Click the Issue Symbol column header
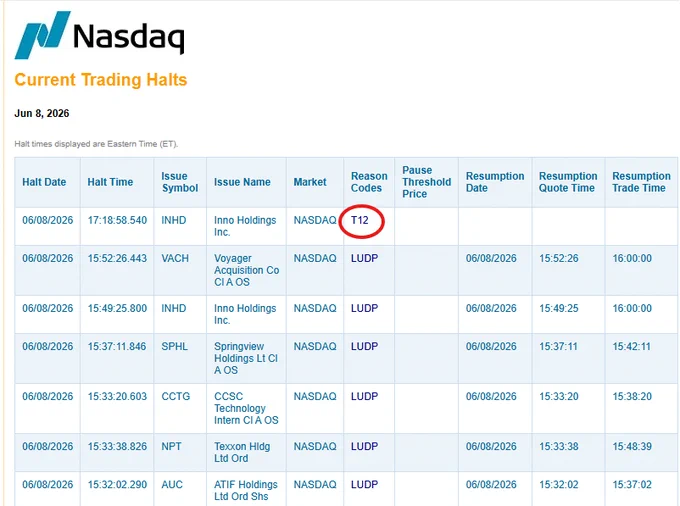680x506 pixels. [x=180, y=182]
